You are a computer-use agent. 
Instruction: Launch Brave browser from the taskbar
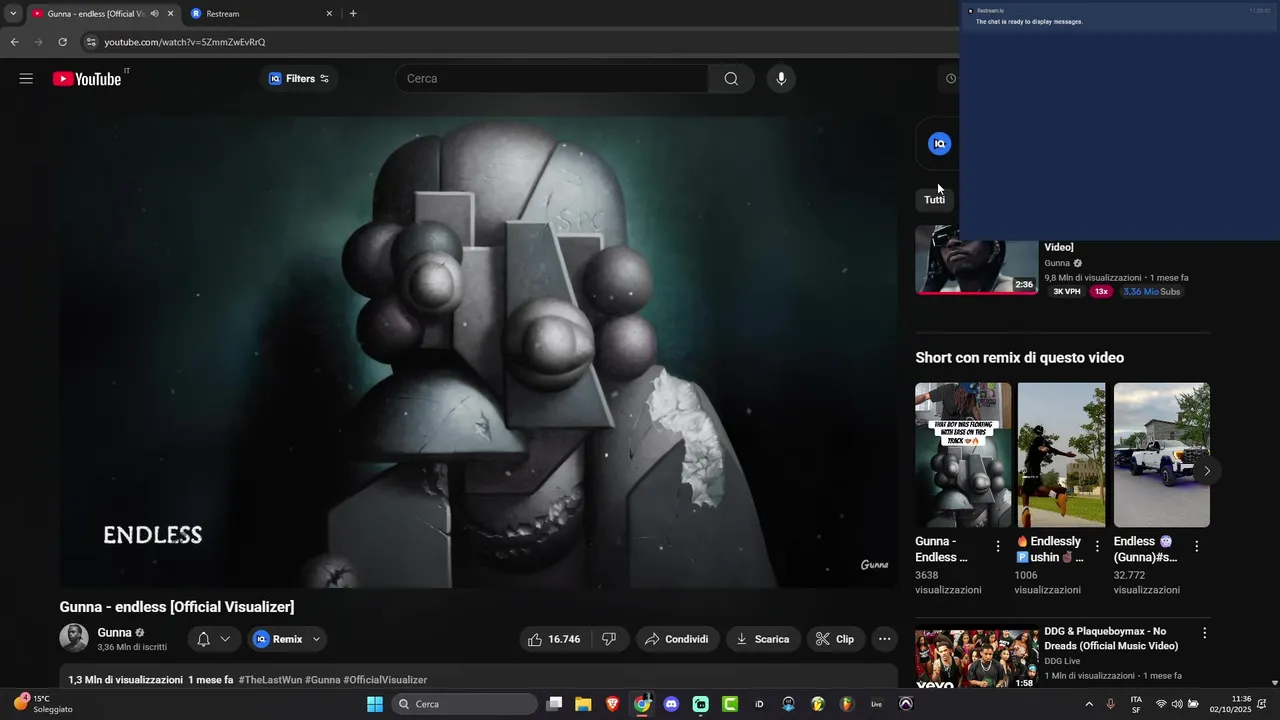612,704
